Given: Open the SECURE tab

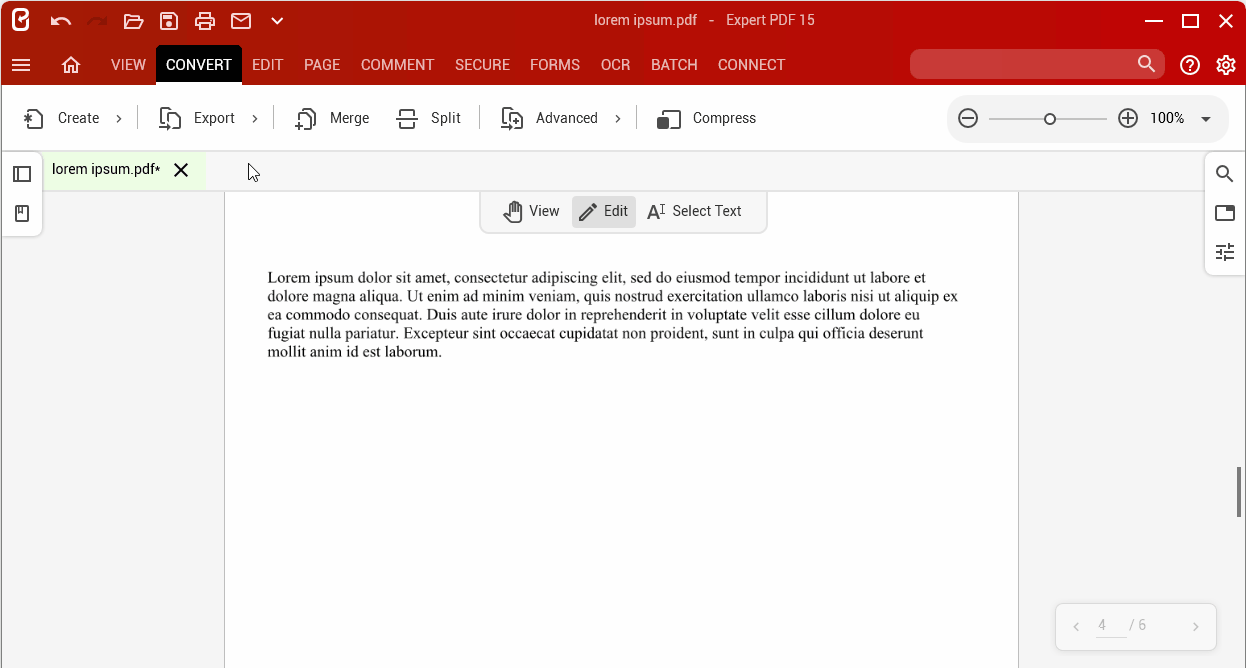Looking at the screenshot, I should (x=482, y=65).
